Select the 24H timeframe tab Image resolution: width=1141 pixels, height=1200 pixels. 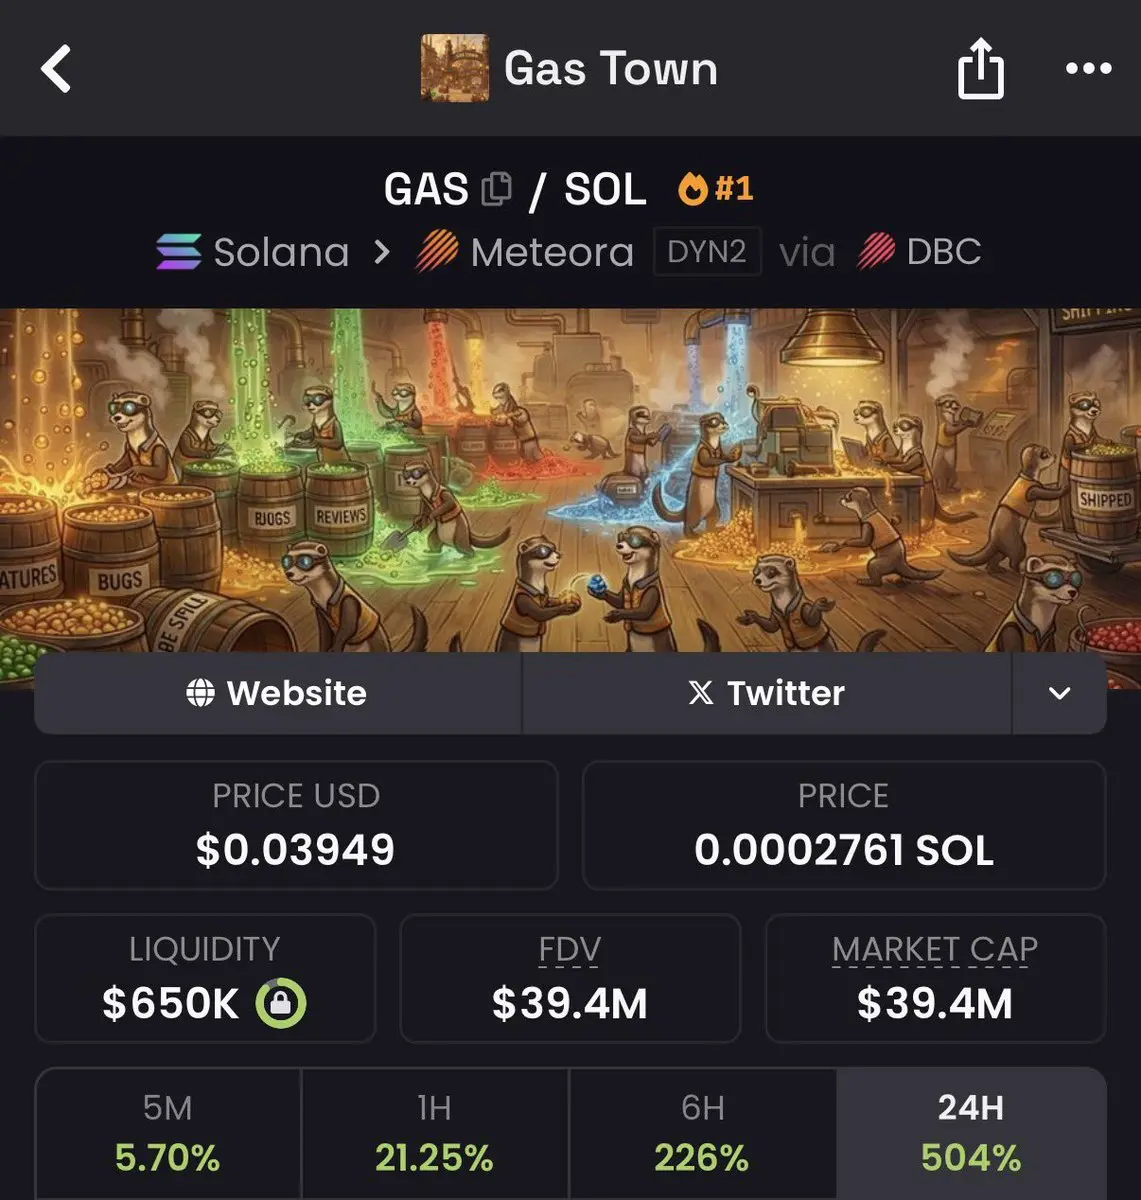970,1134
